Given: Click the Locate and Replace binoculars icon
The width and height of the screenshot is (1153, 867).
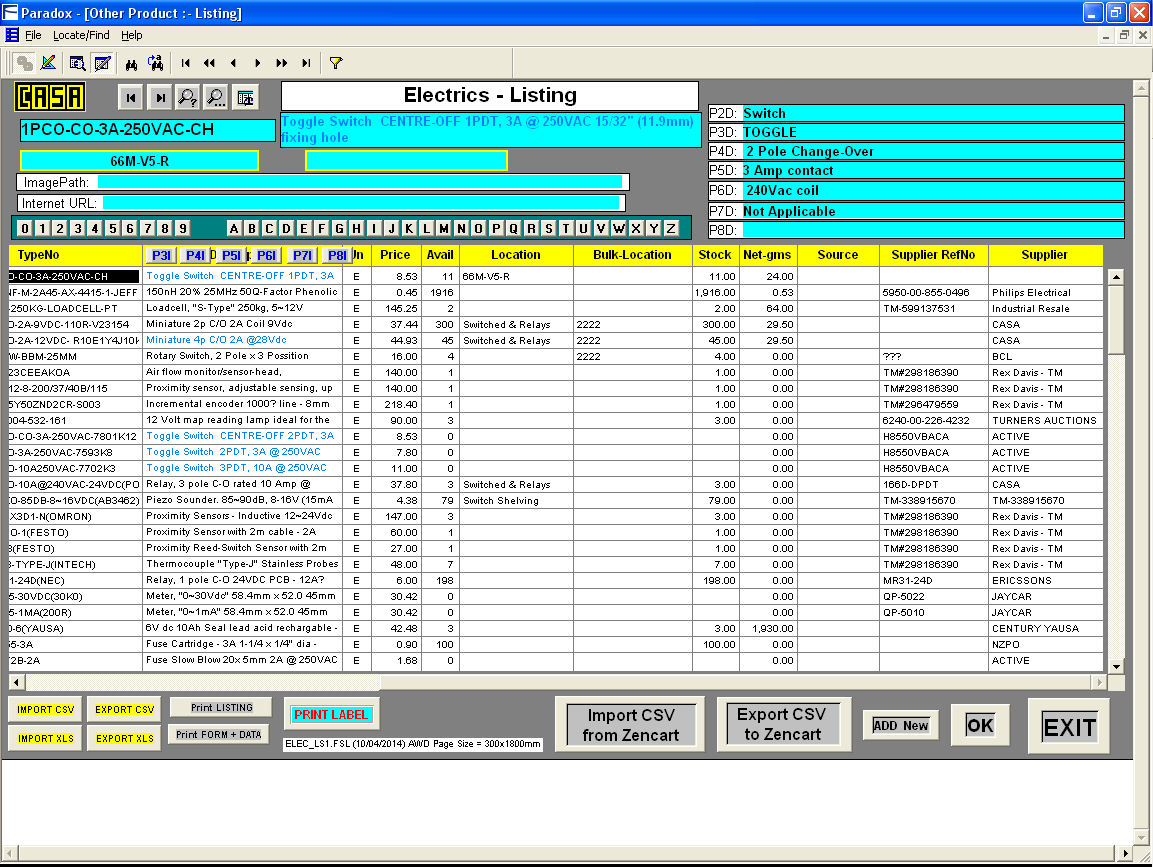Looking at the screenshot, I should 155,63.
